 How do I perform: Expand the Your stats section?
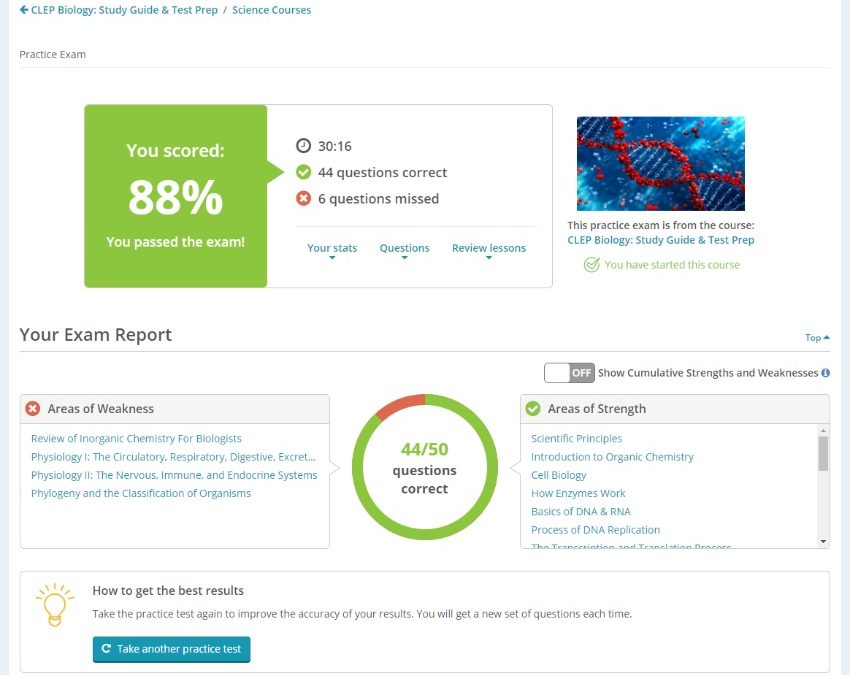pyautogui.click(x=332, y=249)
